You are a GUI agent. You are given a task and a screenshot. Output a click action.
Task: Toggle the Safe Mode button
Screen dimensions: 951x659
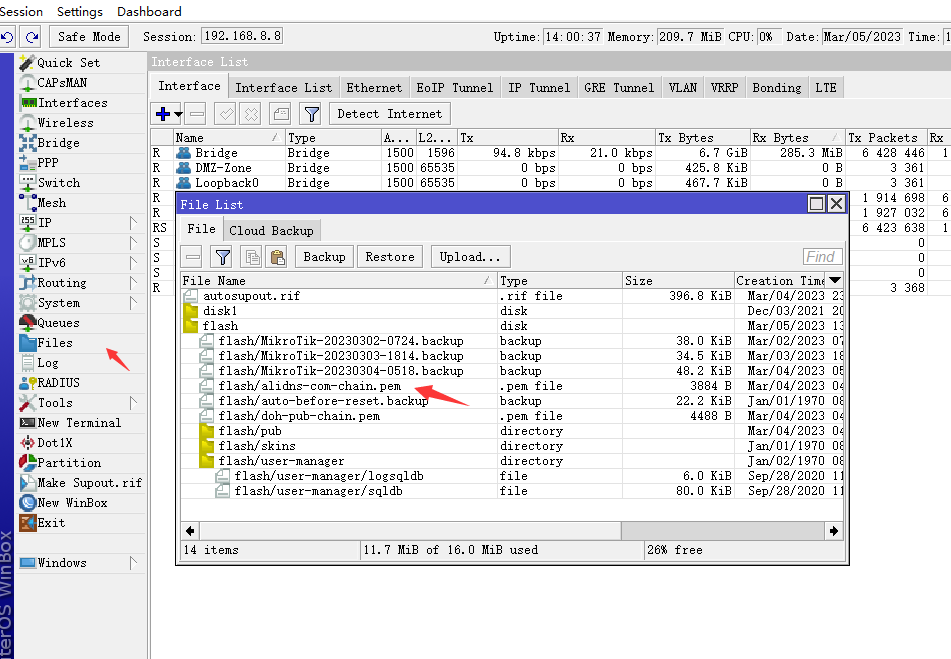(89, 37)
